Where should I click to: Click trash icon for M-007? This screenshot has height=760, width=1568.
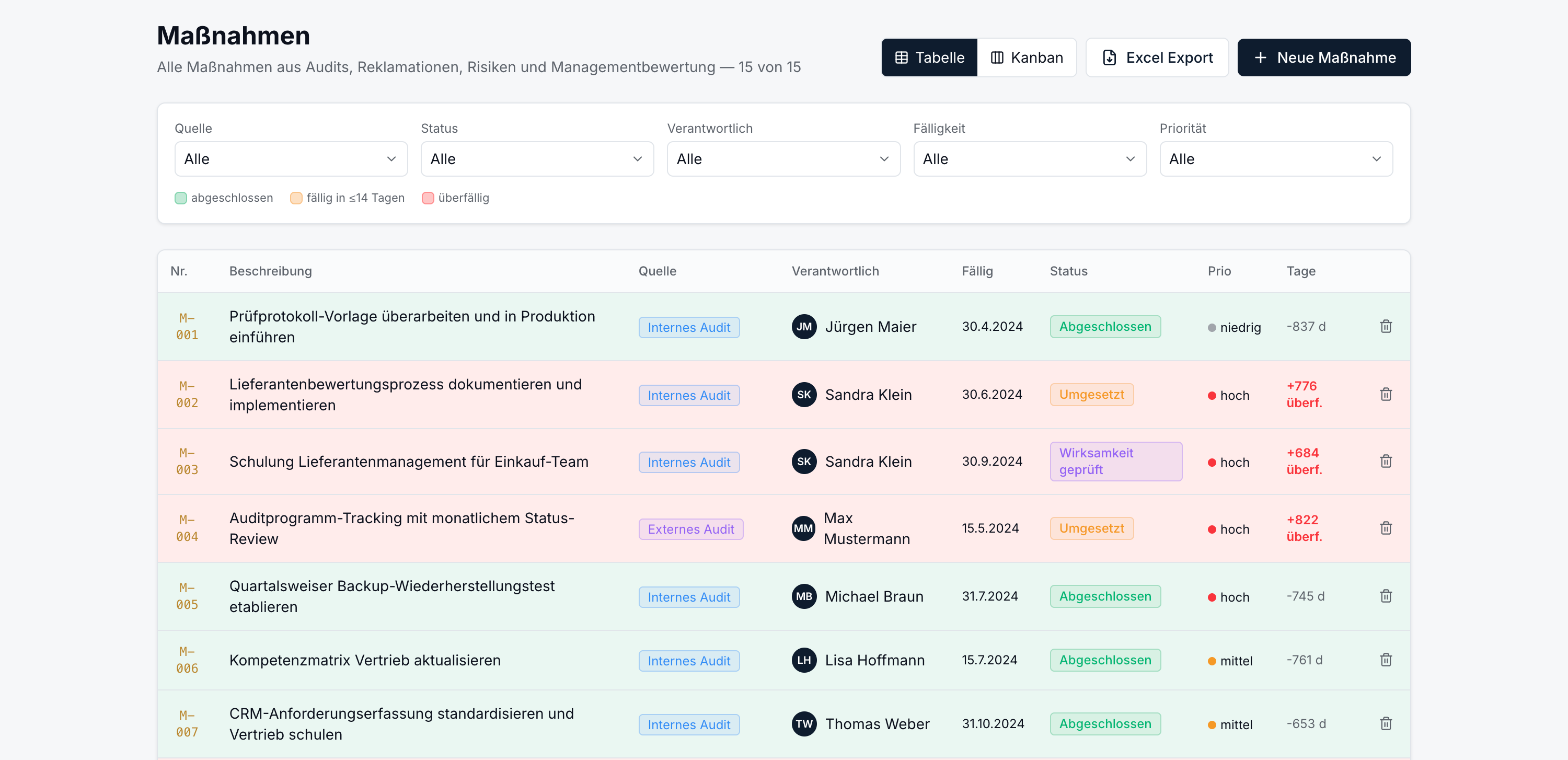(1386, 724)
